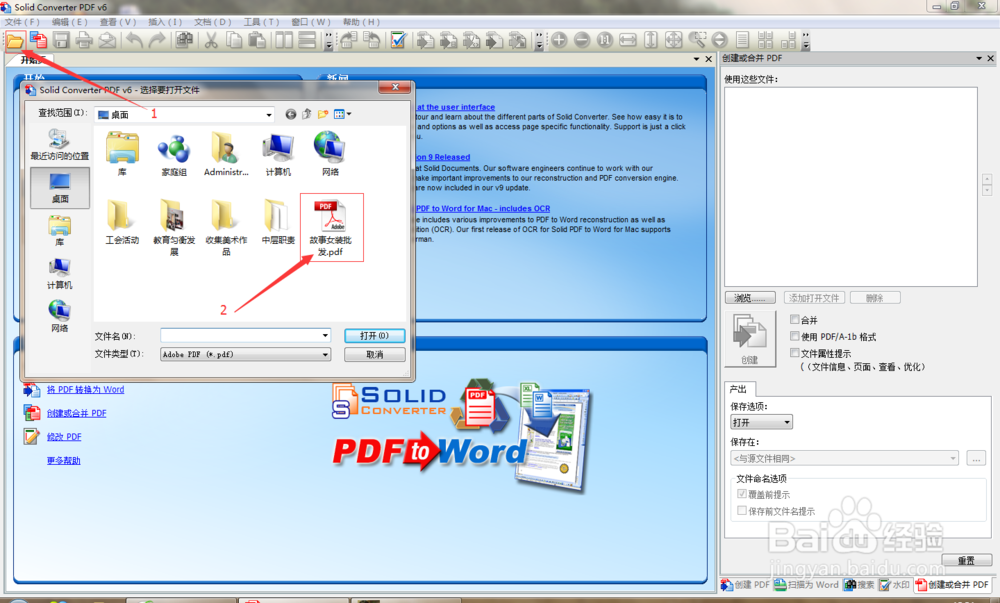Click the Undo arrow icon
The image size is (1000, 603).
pos(134,41)
